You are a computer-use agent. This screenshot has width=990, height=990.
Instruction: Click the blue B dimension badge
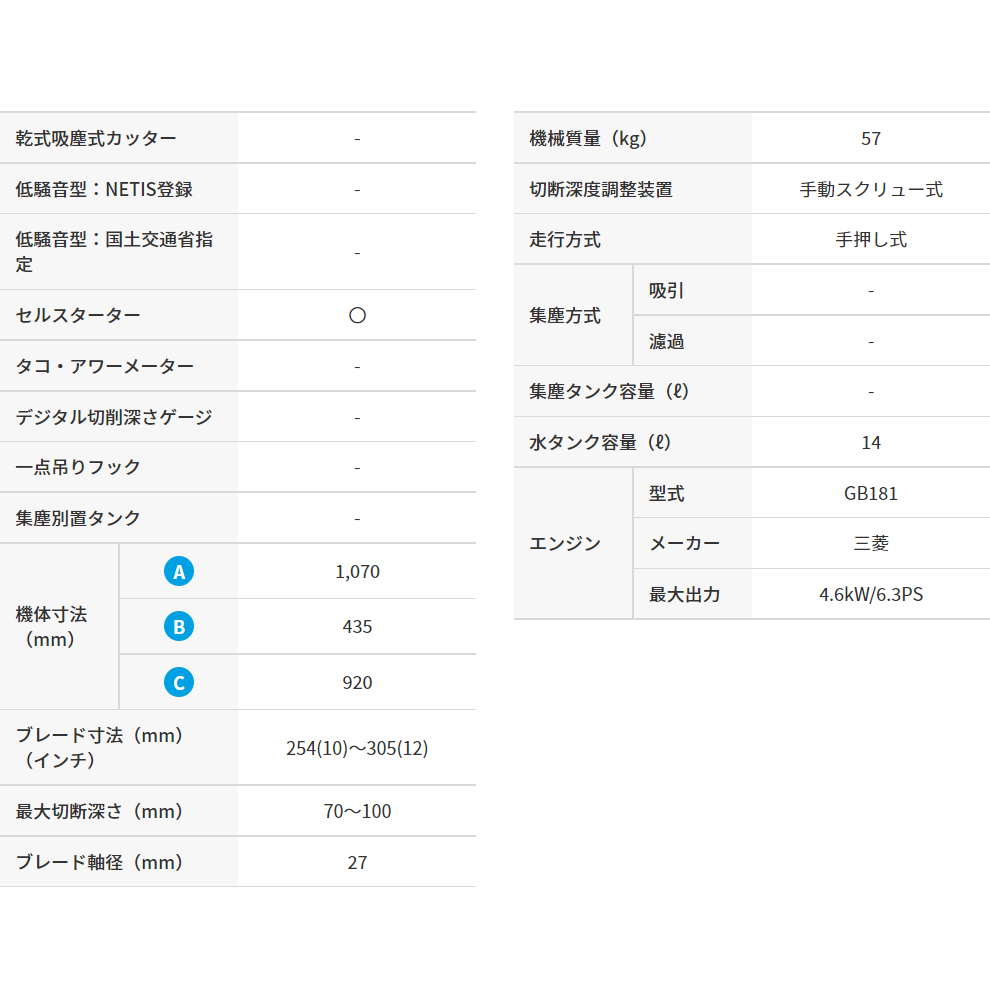[x=179, y=627]
